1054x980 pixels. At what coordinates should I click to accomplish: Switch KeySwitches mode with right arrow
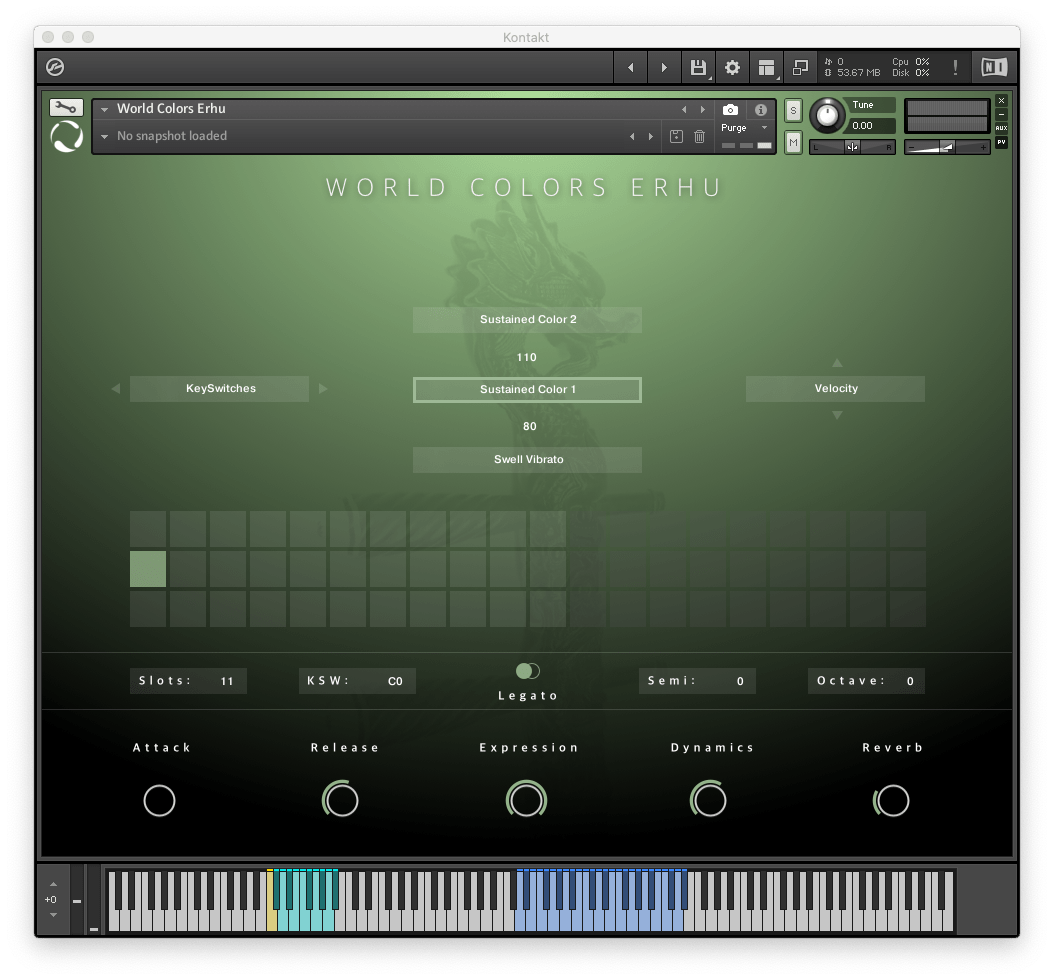pyautogui.click(x=323, y=389)
